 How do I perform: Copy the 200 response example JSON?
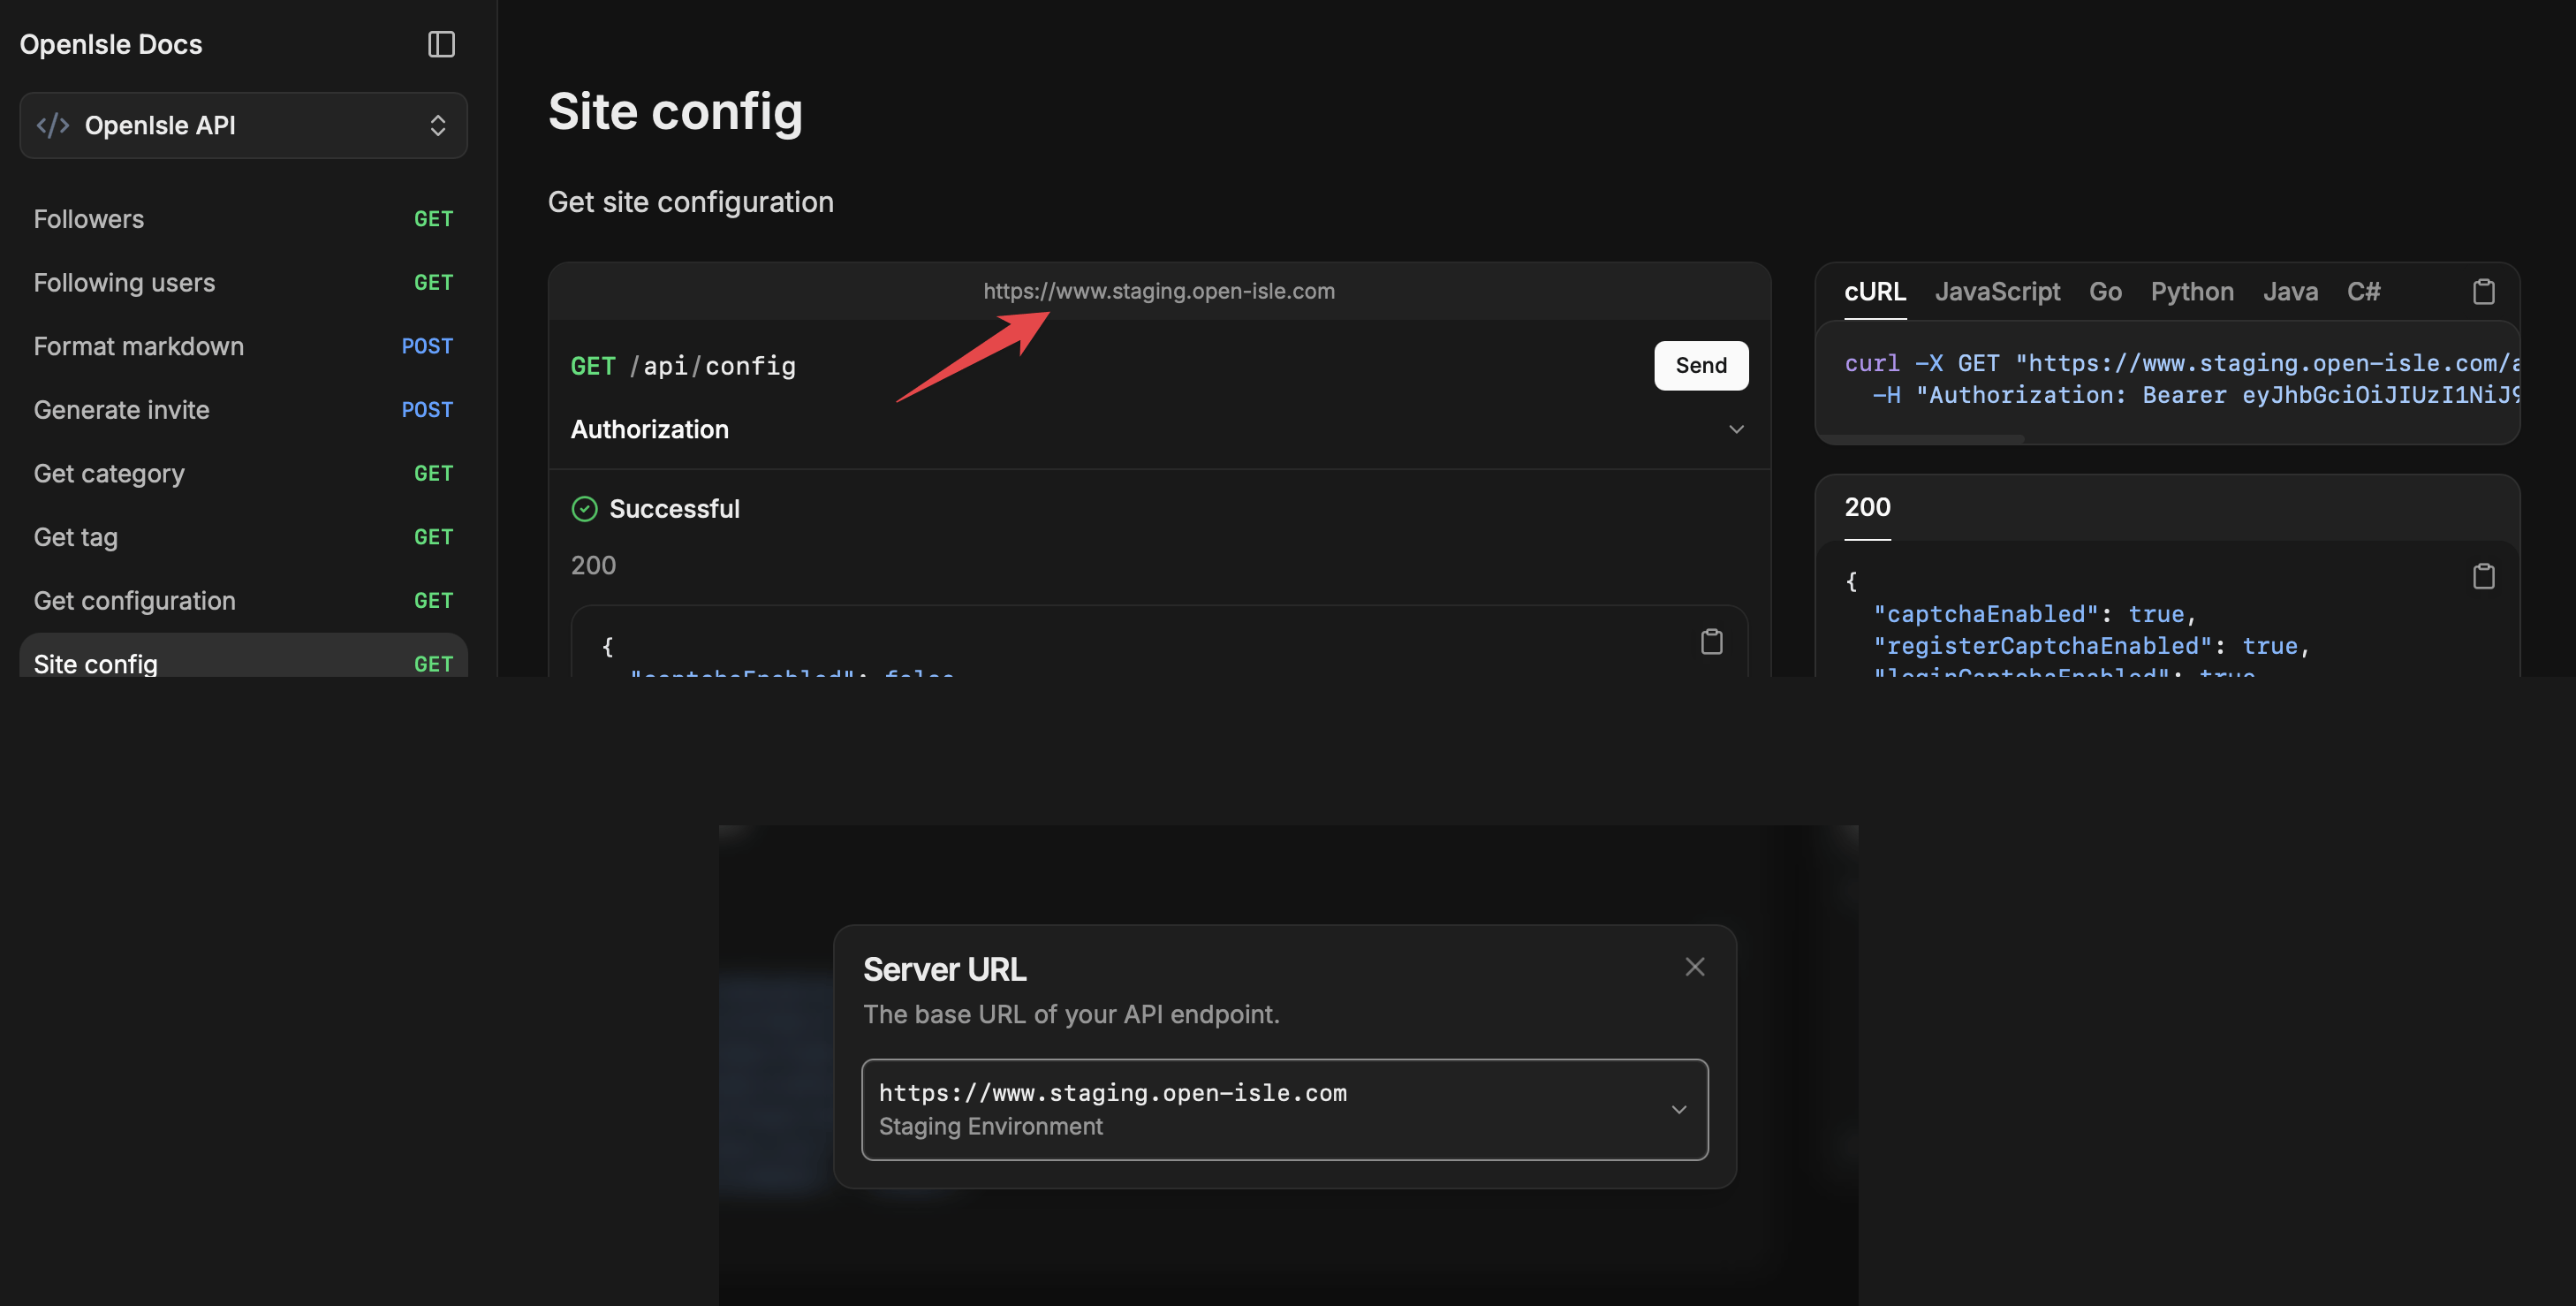click(2483, 577)
